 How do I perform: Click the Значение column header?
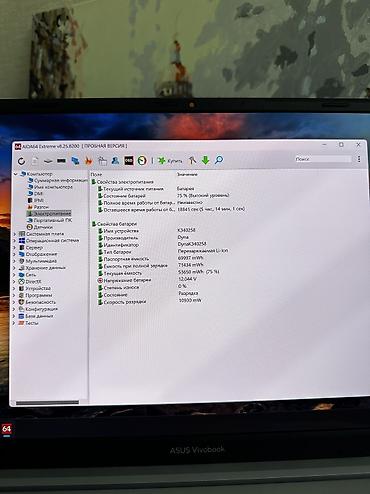pos(187,174)
